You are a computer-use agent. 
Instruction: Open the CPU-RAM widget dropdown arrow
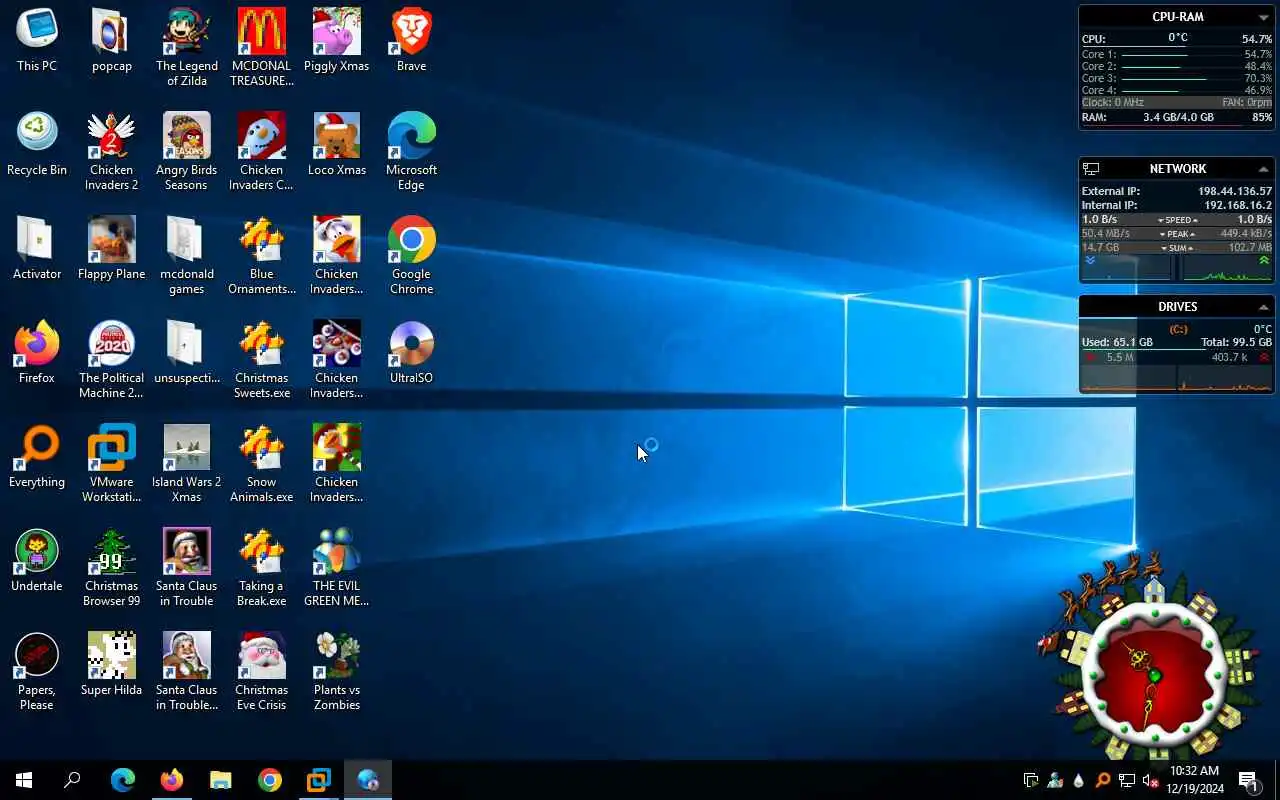[1263, 17]
